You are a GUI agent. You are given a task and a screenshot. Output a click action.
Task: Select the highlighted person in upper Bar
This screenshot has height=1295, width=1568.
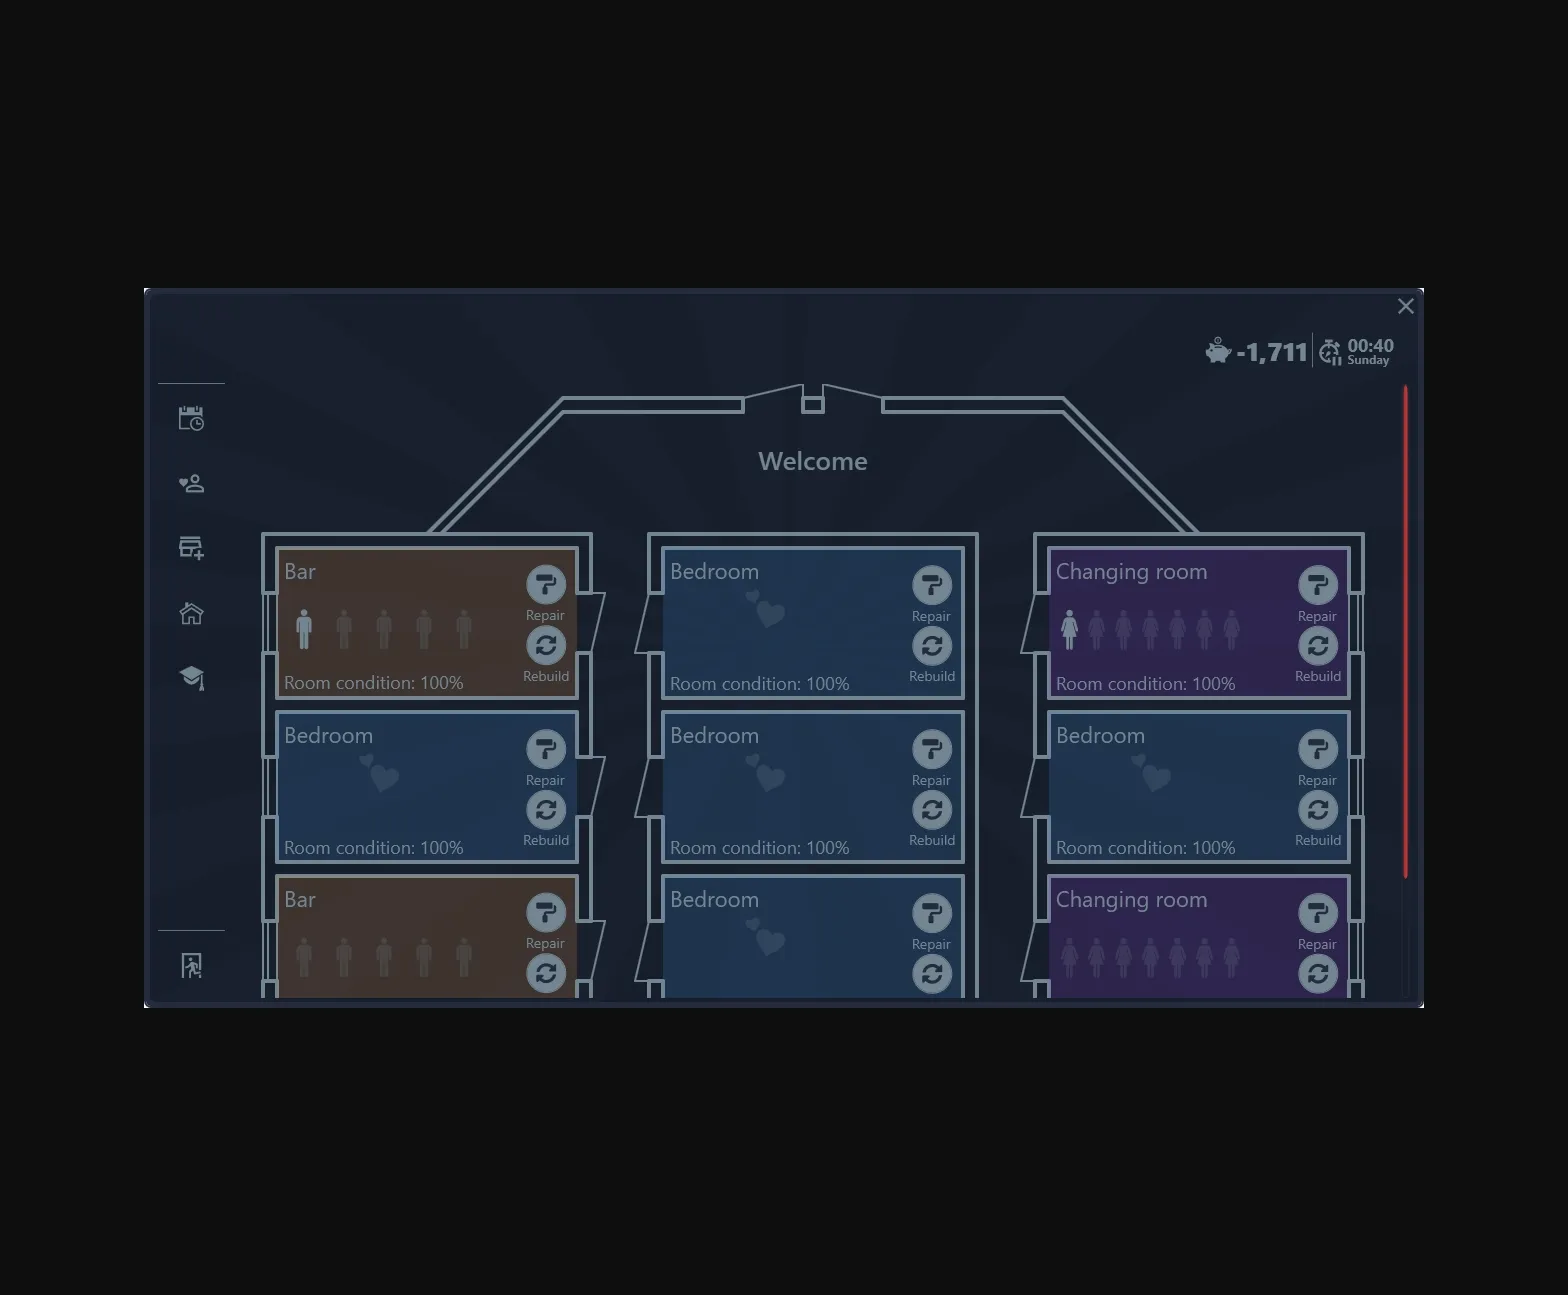pyautogui.click(x=304, y=630)
